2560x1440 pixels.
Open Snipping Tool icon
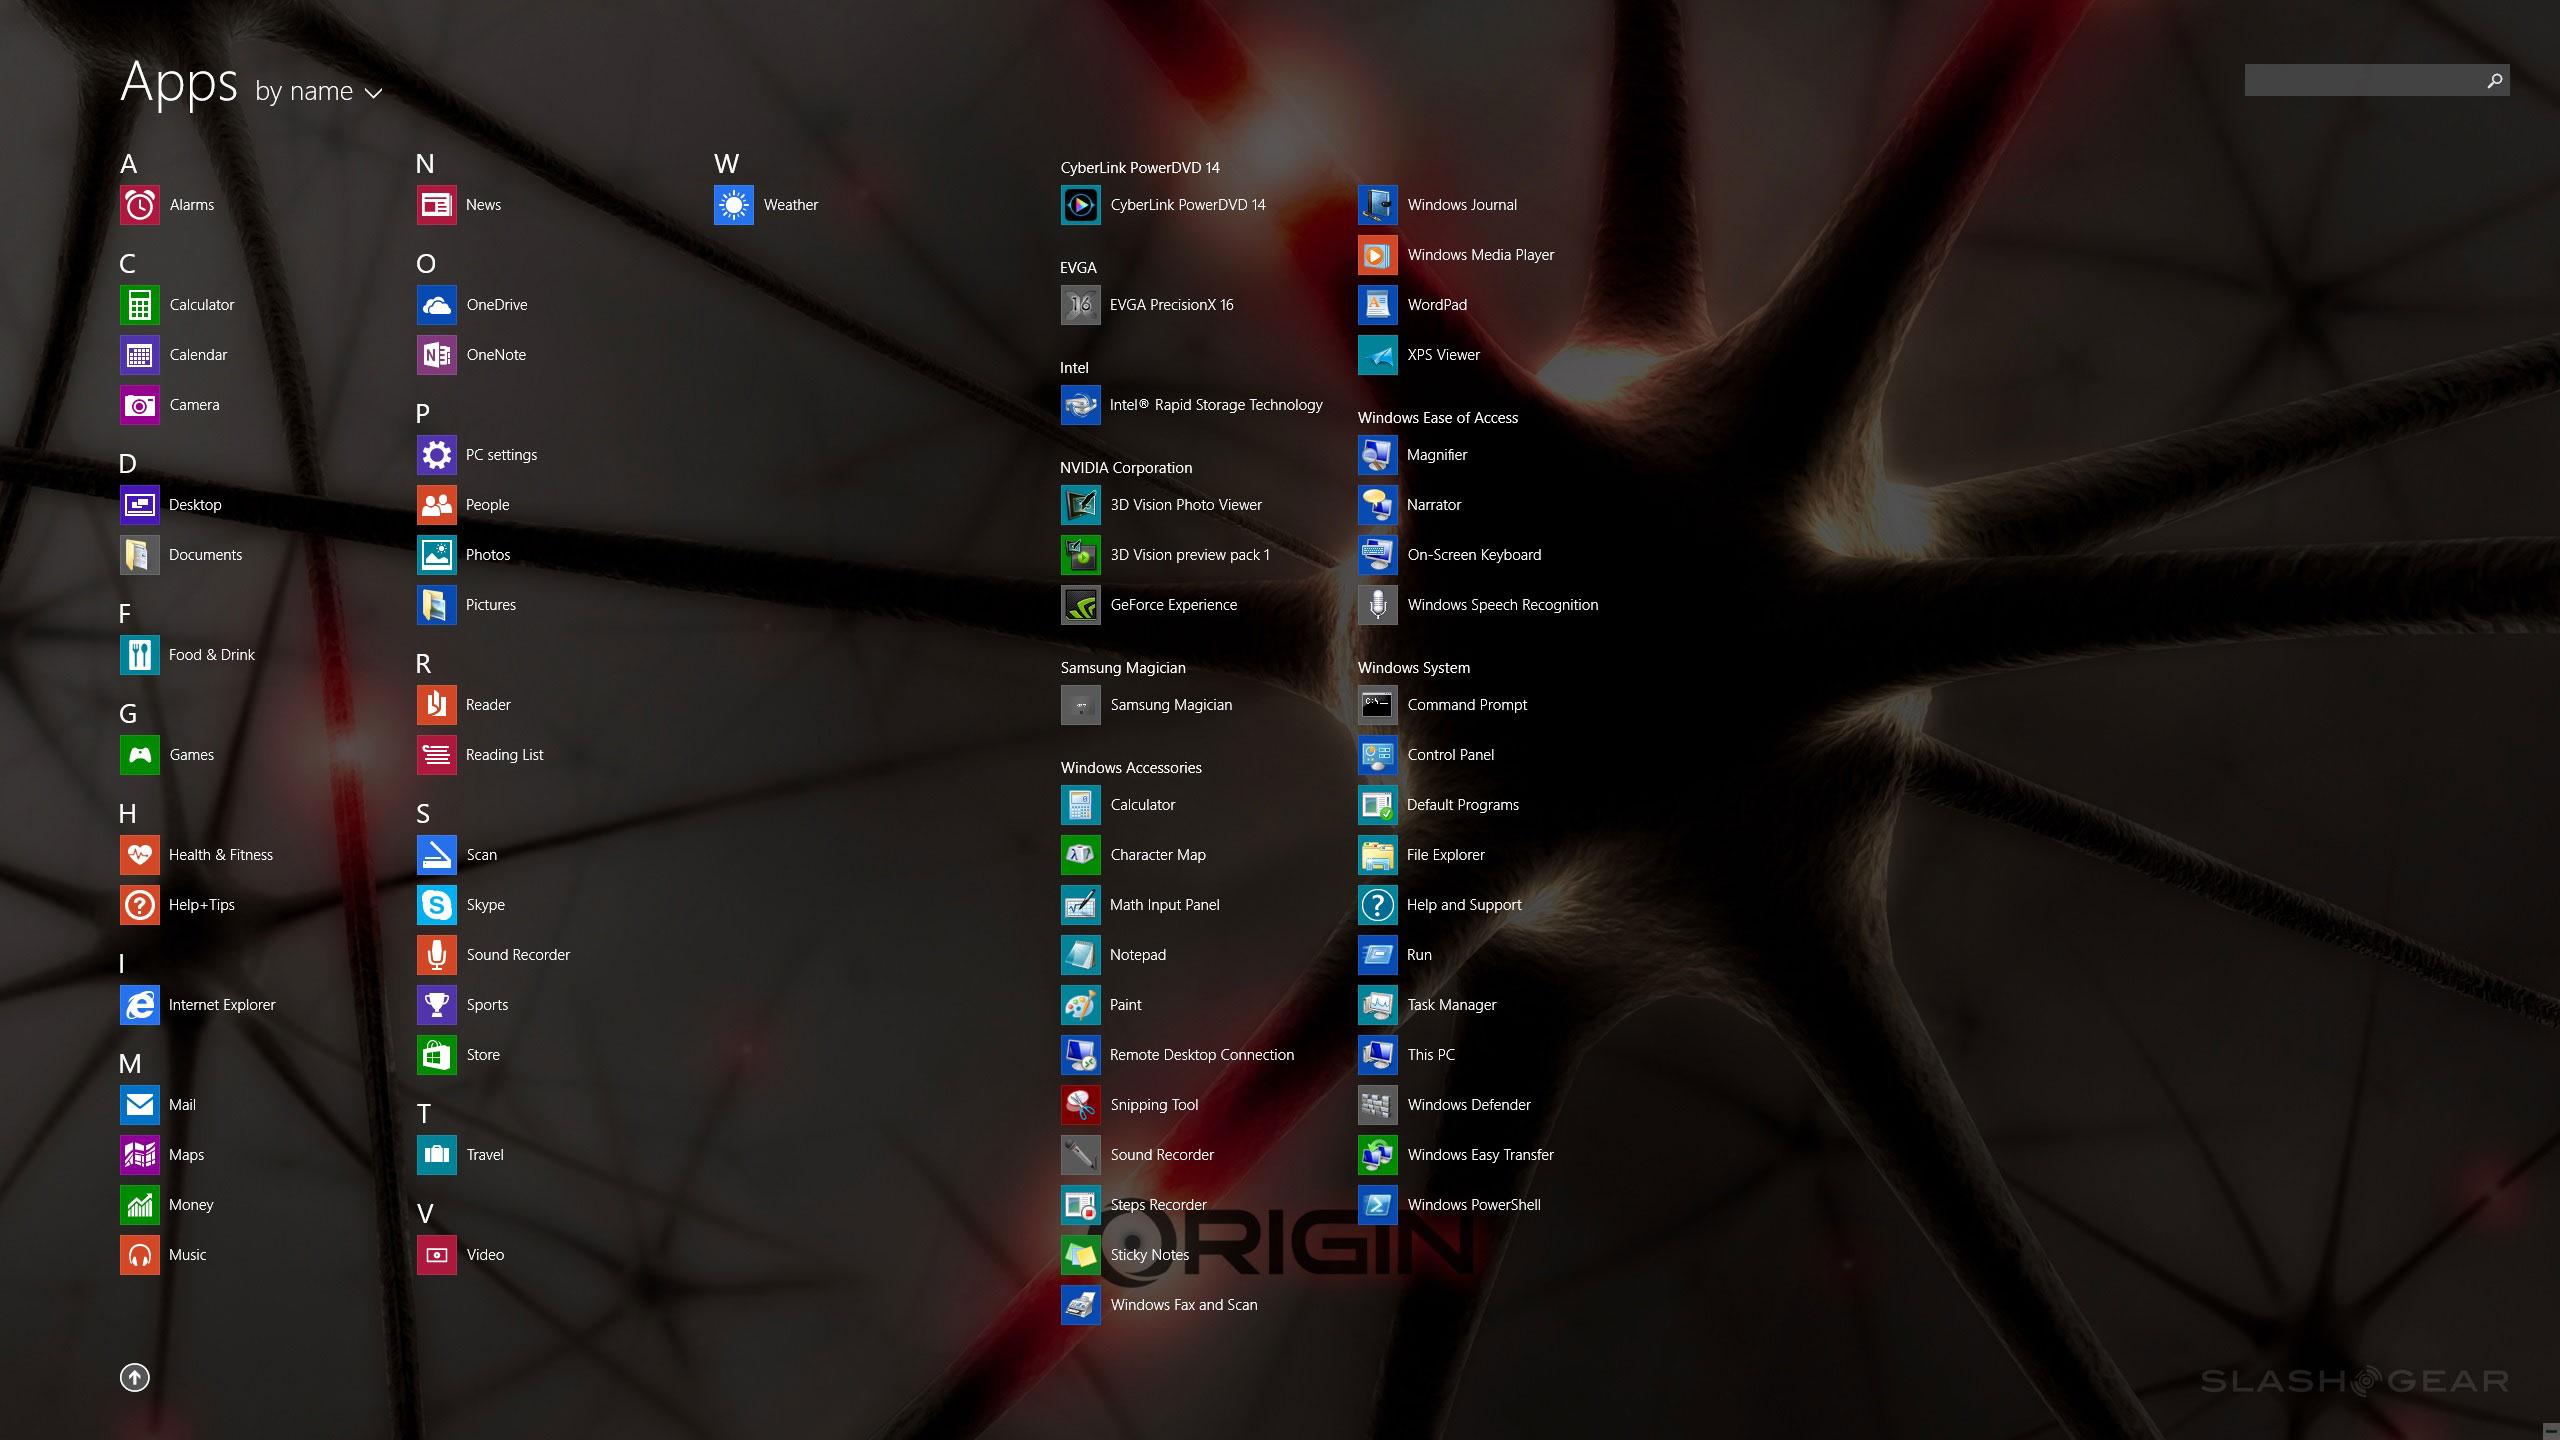pos(1081,1105)
